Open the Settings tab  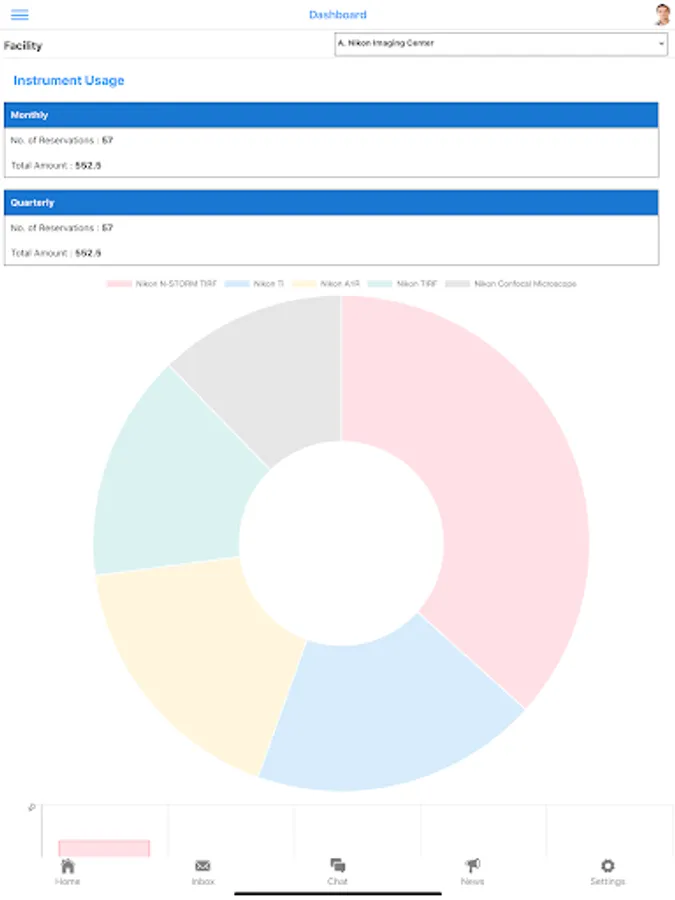click(607, 872)
